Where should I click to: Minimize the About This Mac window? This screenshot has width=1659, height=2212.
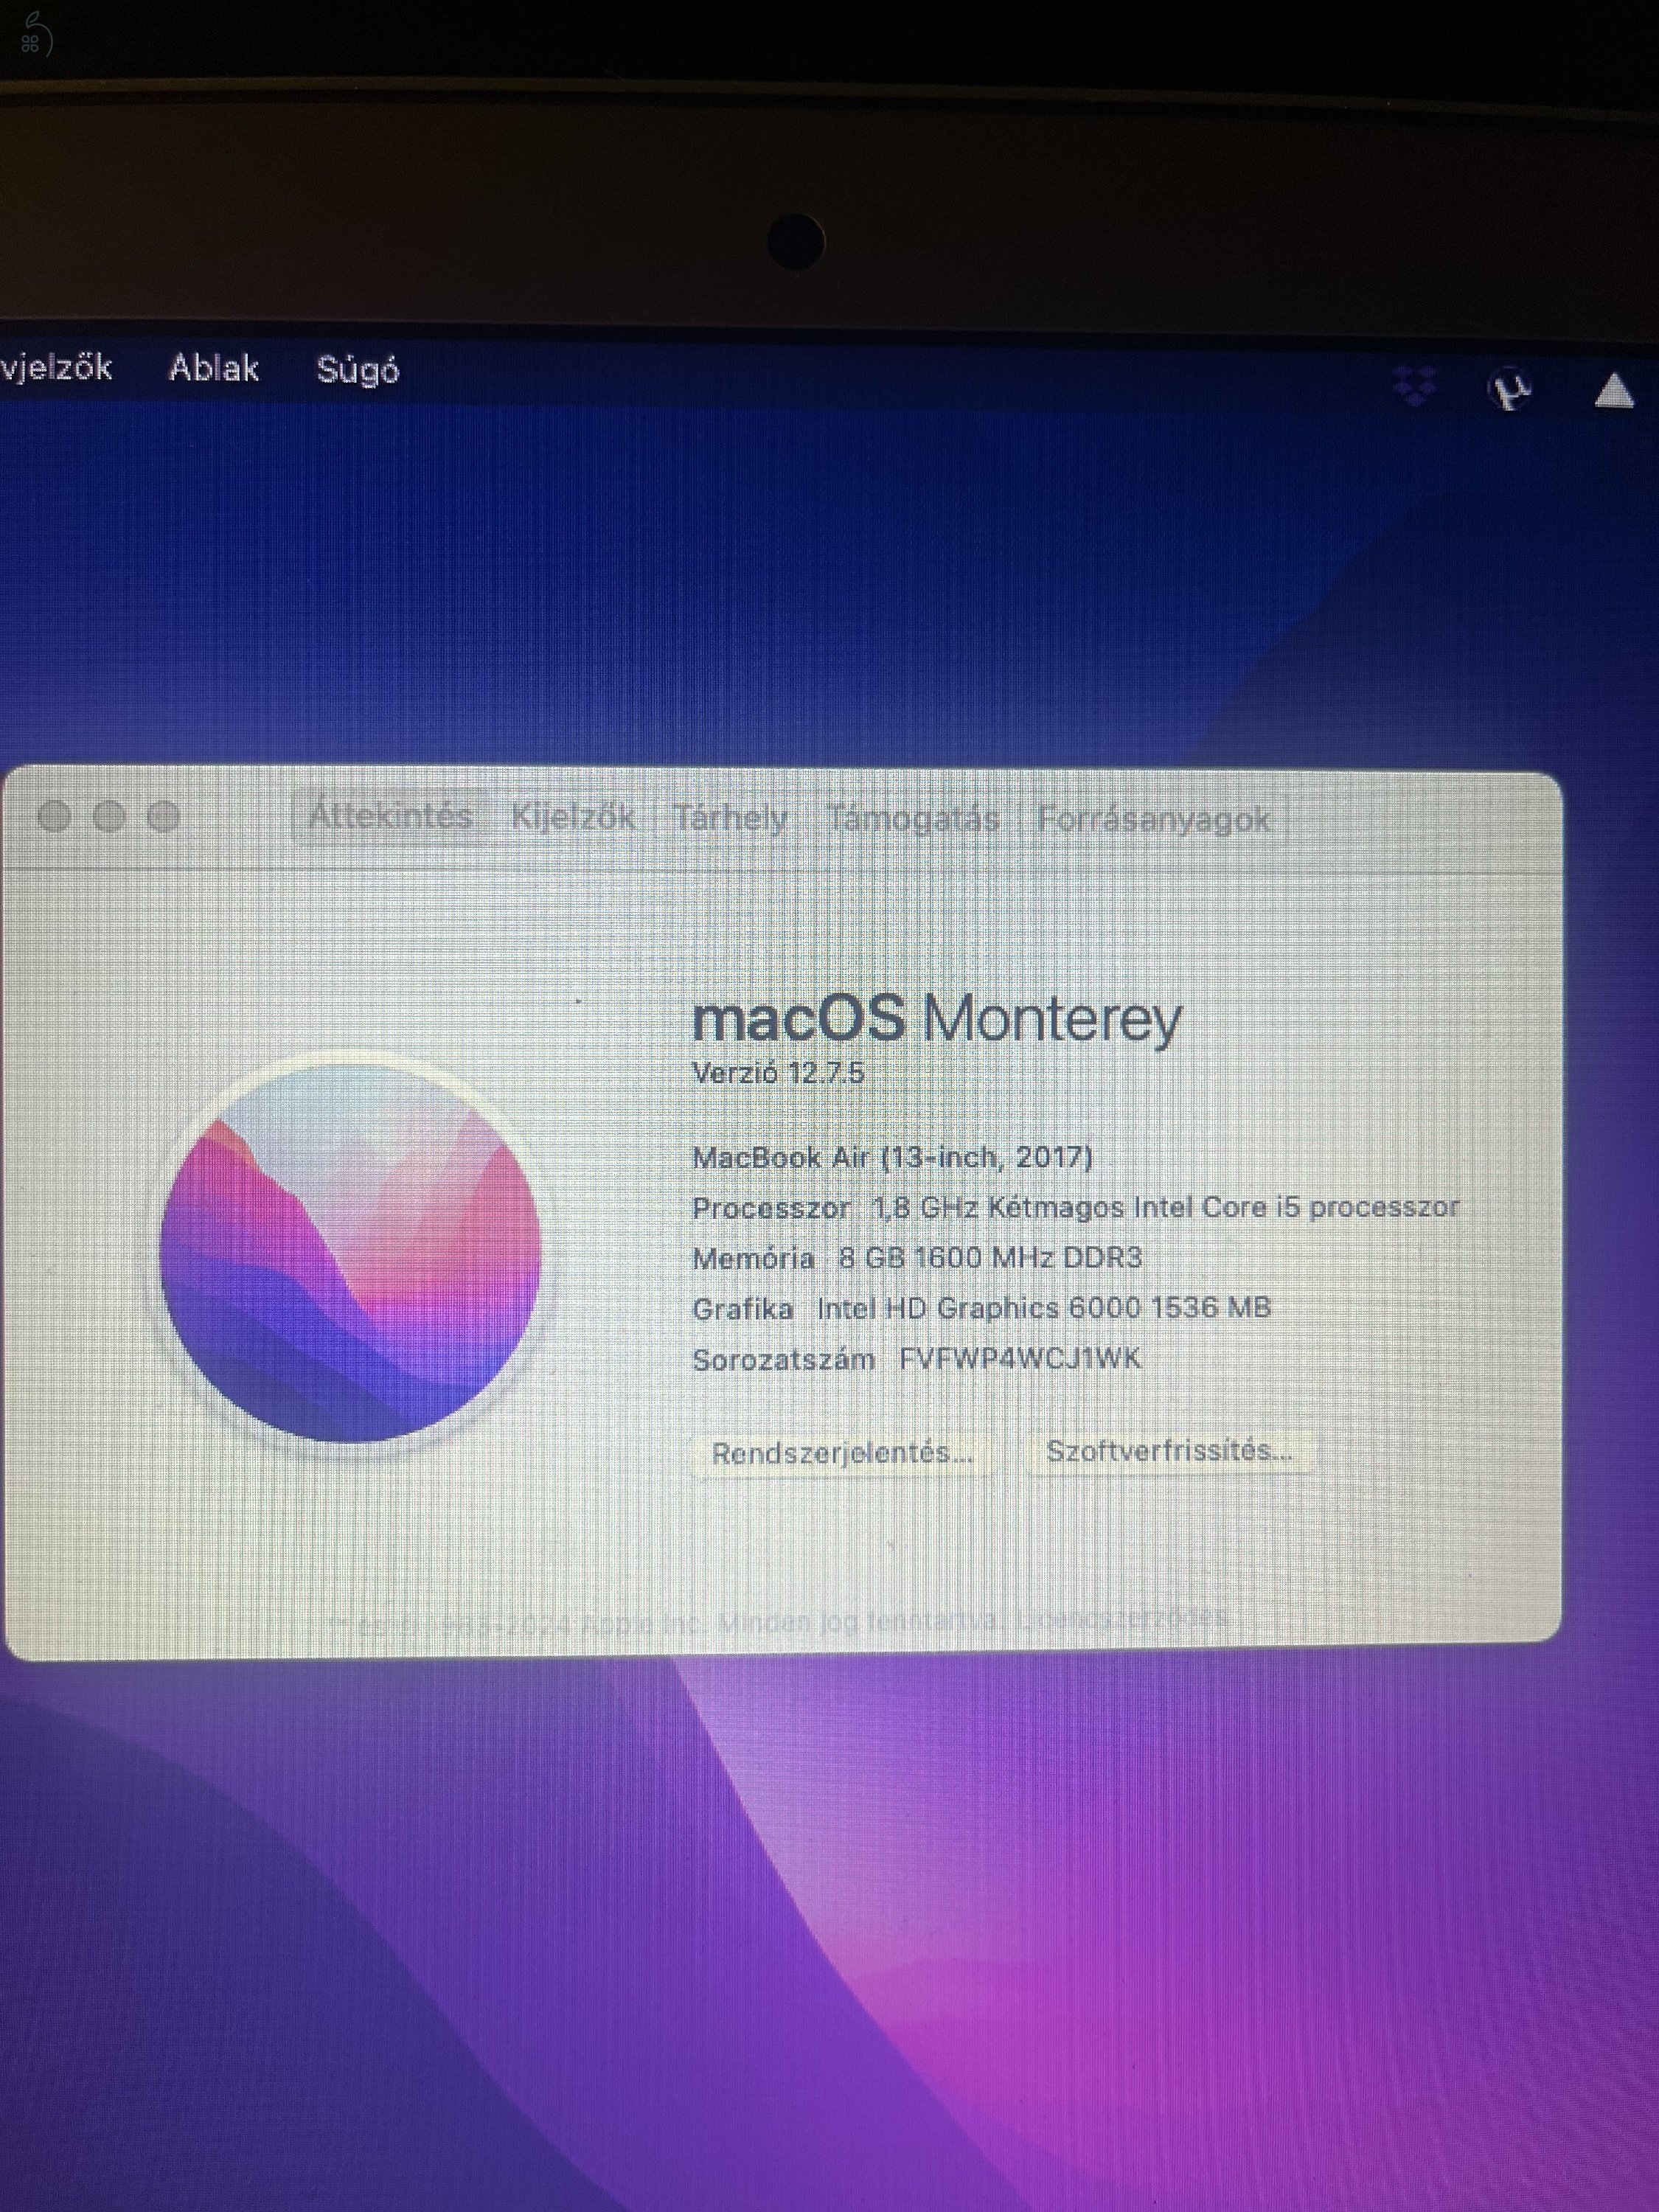coord(109,816)
